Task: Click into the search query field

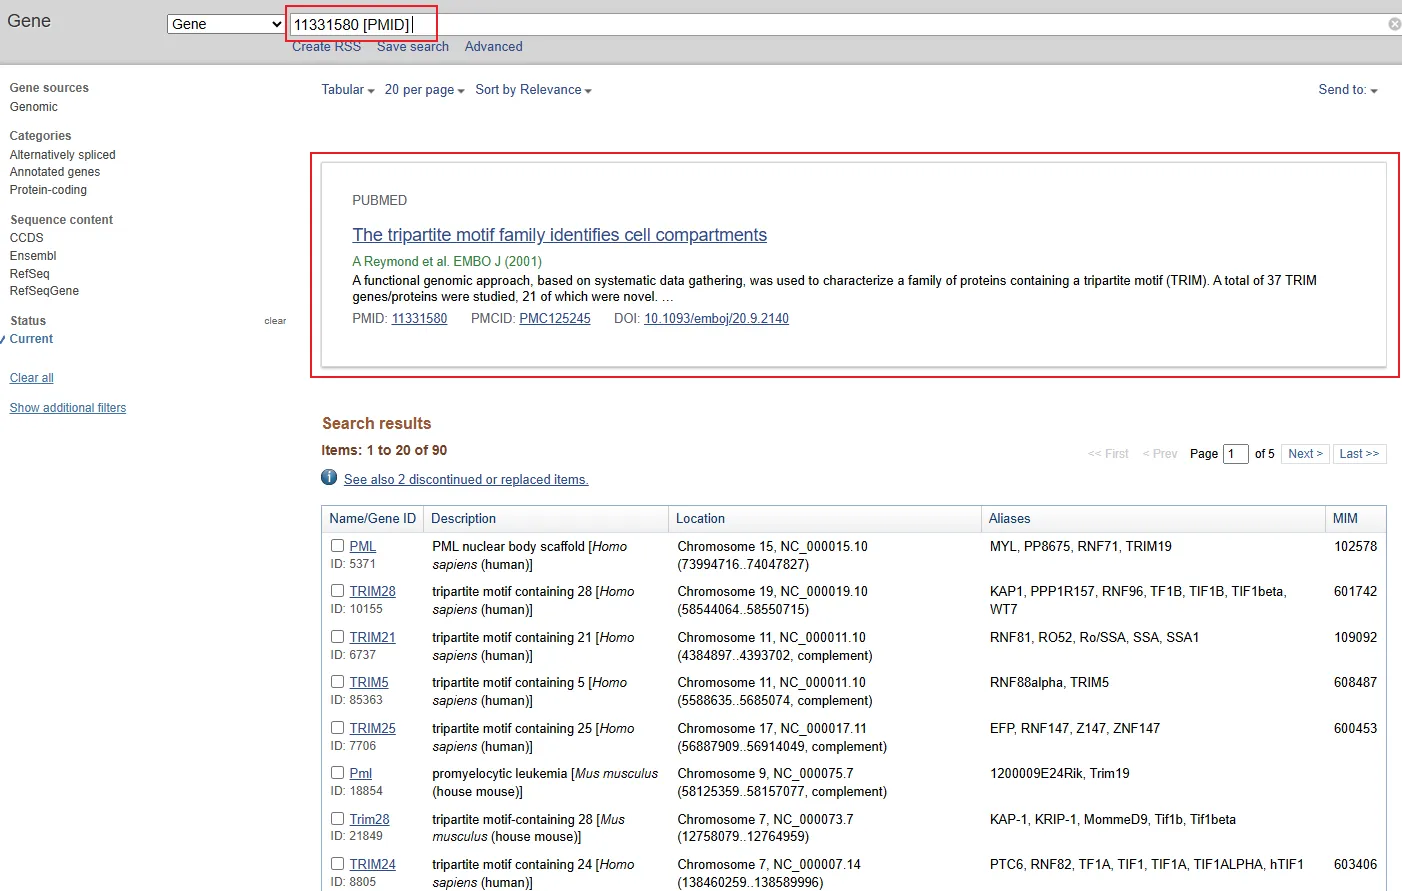Action: click(800, 24)
